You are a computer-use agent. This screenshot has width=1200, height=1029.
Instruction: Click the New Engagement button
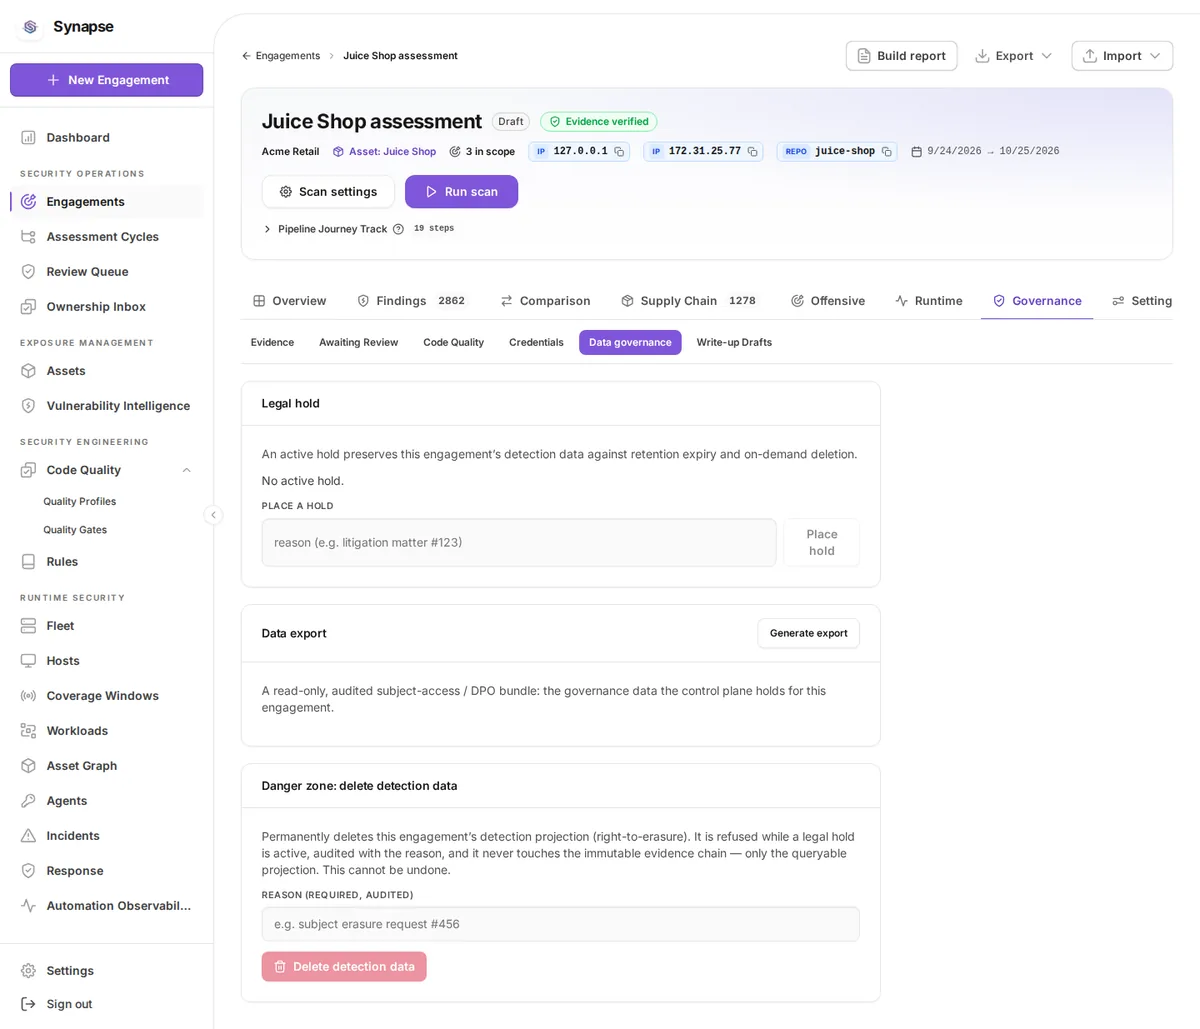coord(106,80)
